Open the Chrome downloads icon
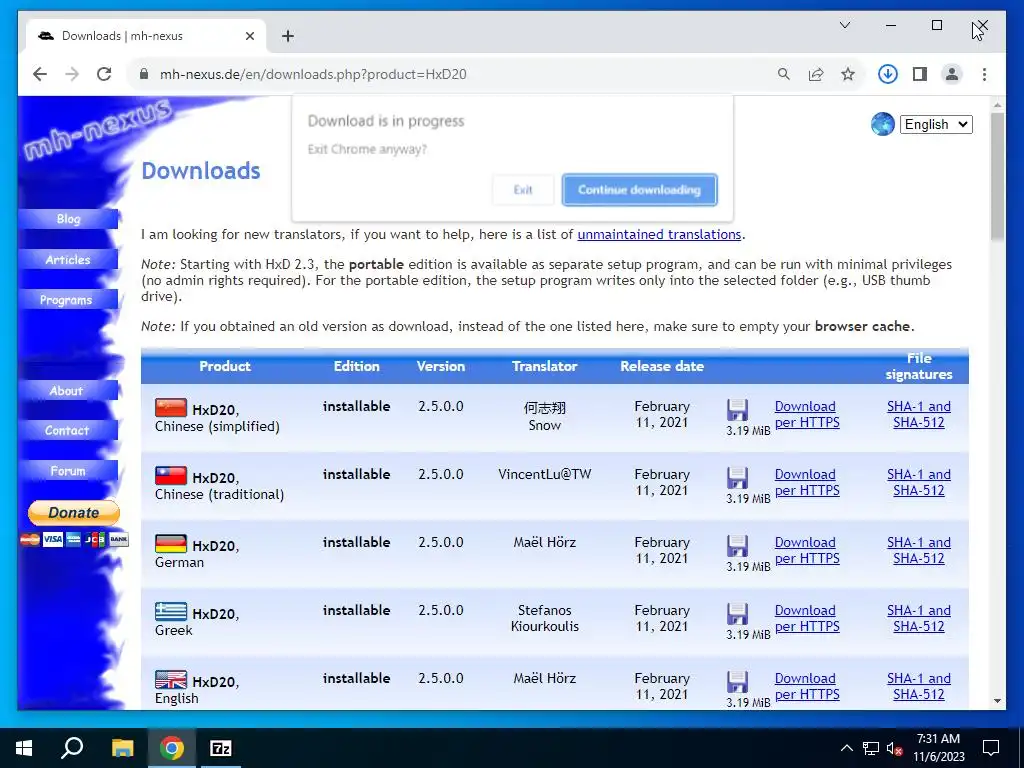The image size is (1024, 768). pos(888,74)
